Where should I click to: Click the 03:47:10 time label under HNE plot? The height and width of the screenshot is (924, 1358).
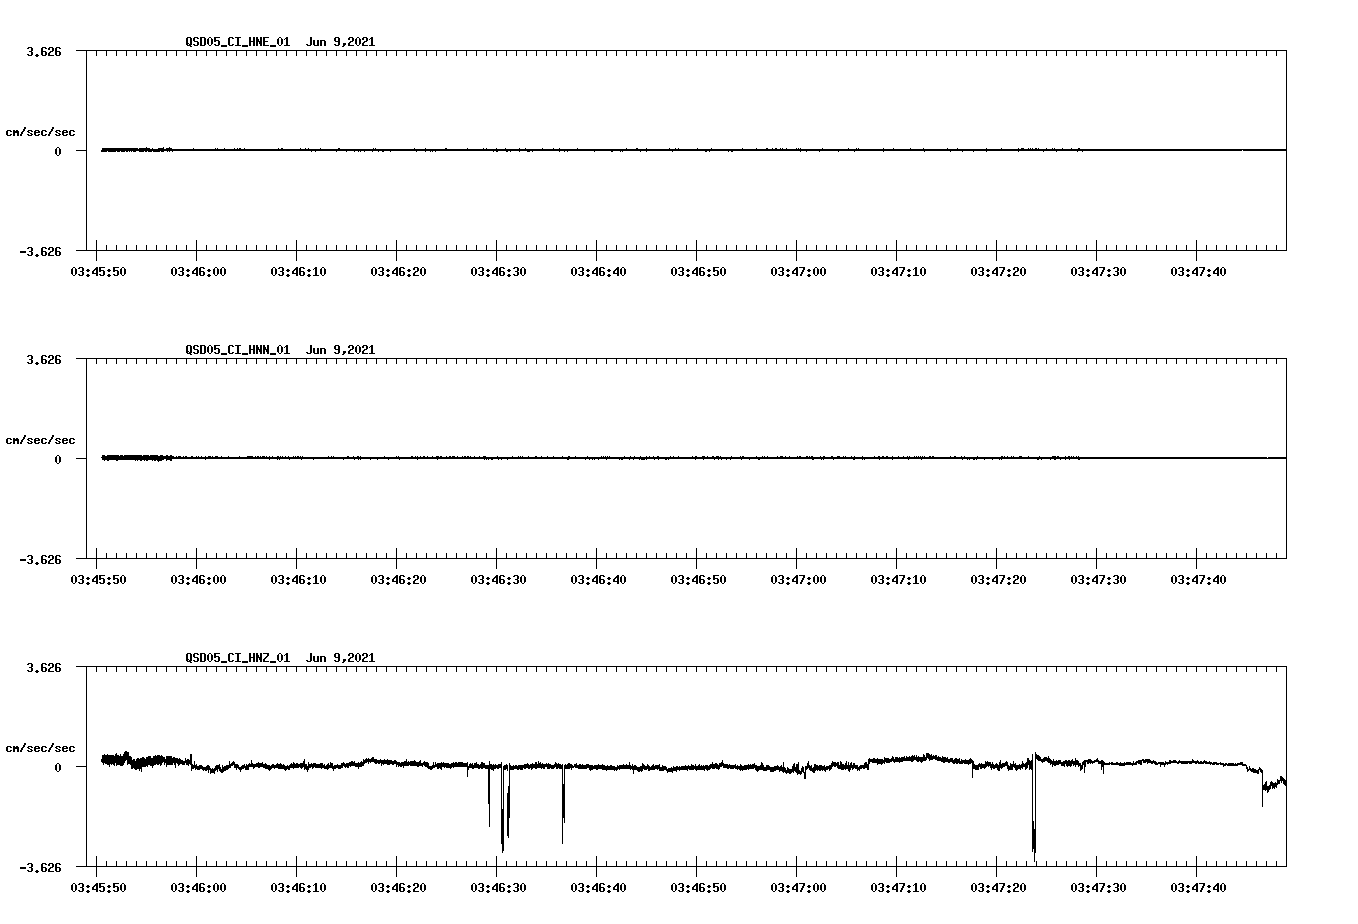[x=898, y=271]
